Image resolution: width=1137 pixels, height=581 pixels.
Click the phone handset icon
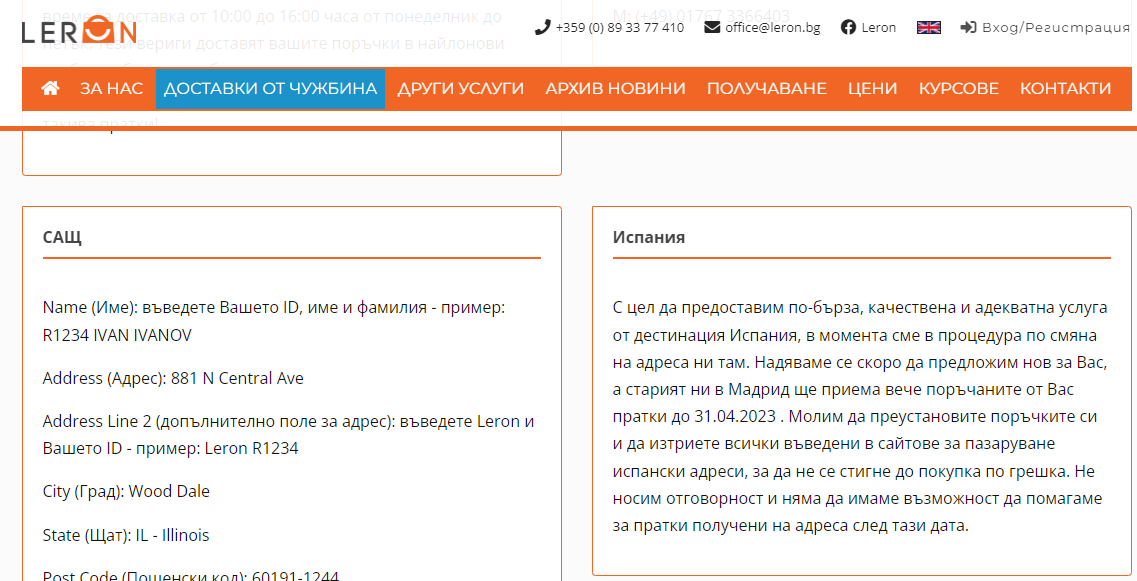click(542, 27)
